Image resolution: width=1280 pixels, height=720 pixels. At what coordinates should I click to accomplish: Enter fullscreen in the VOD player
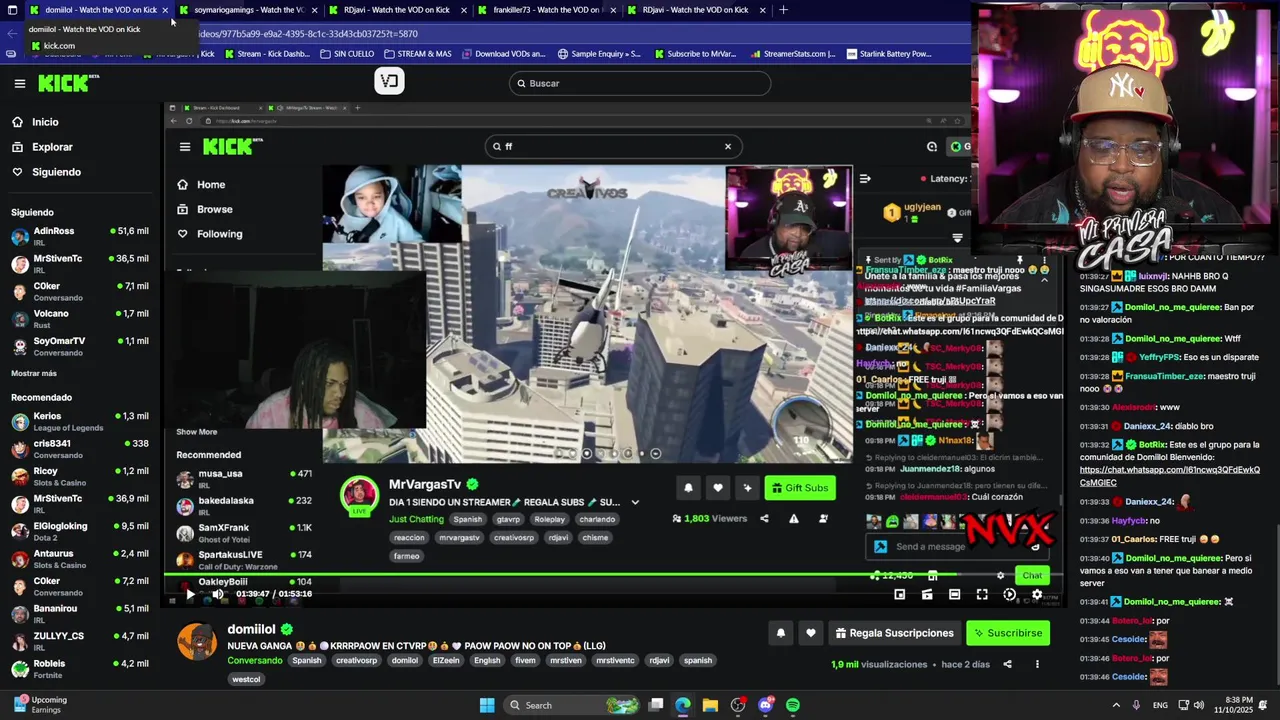(x=982, y=594)
